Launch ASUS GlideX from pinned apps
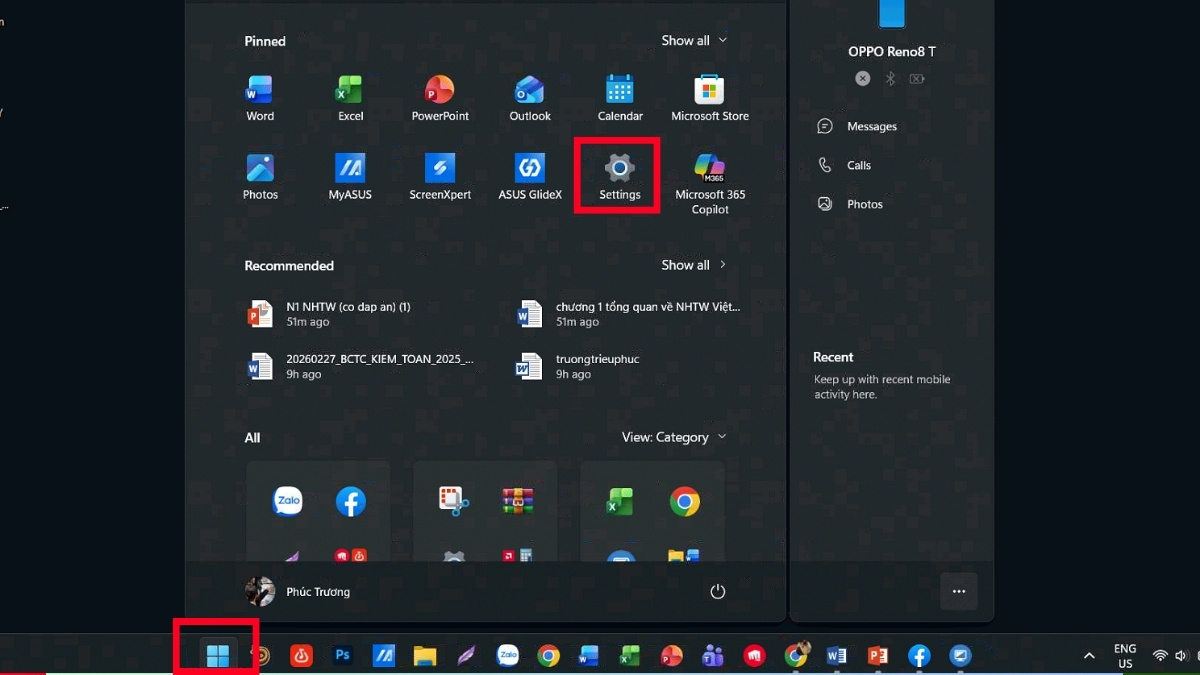1200x675 pixels. click(530, 176)
